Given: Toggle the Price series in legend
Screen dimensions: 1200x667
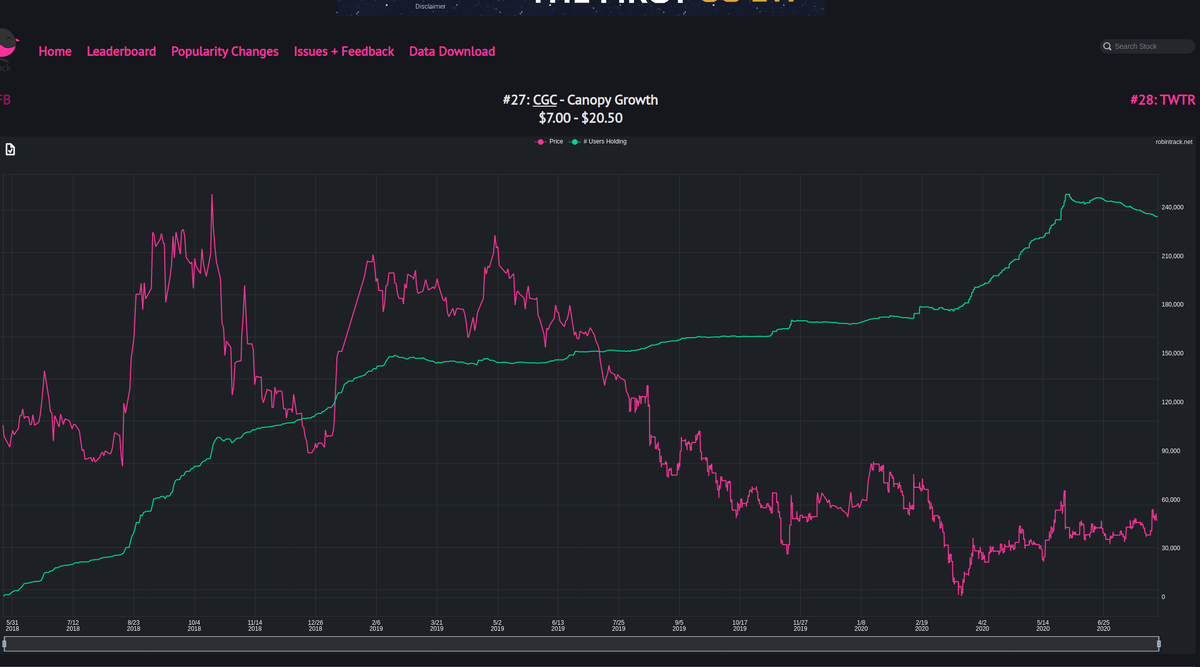Looking at the screenshot, I should tap(550, 142).
